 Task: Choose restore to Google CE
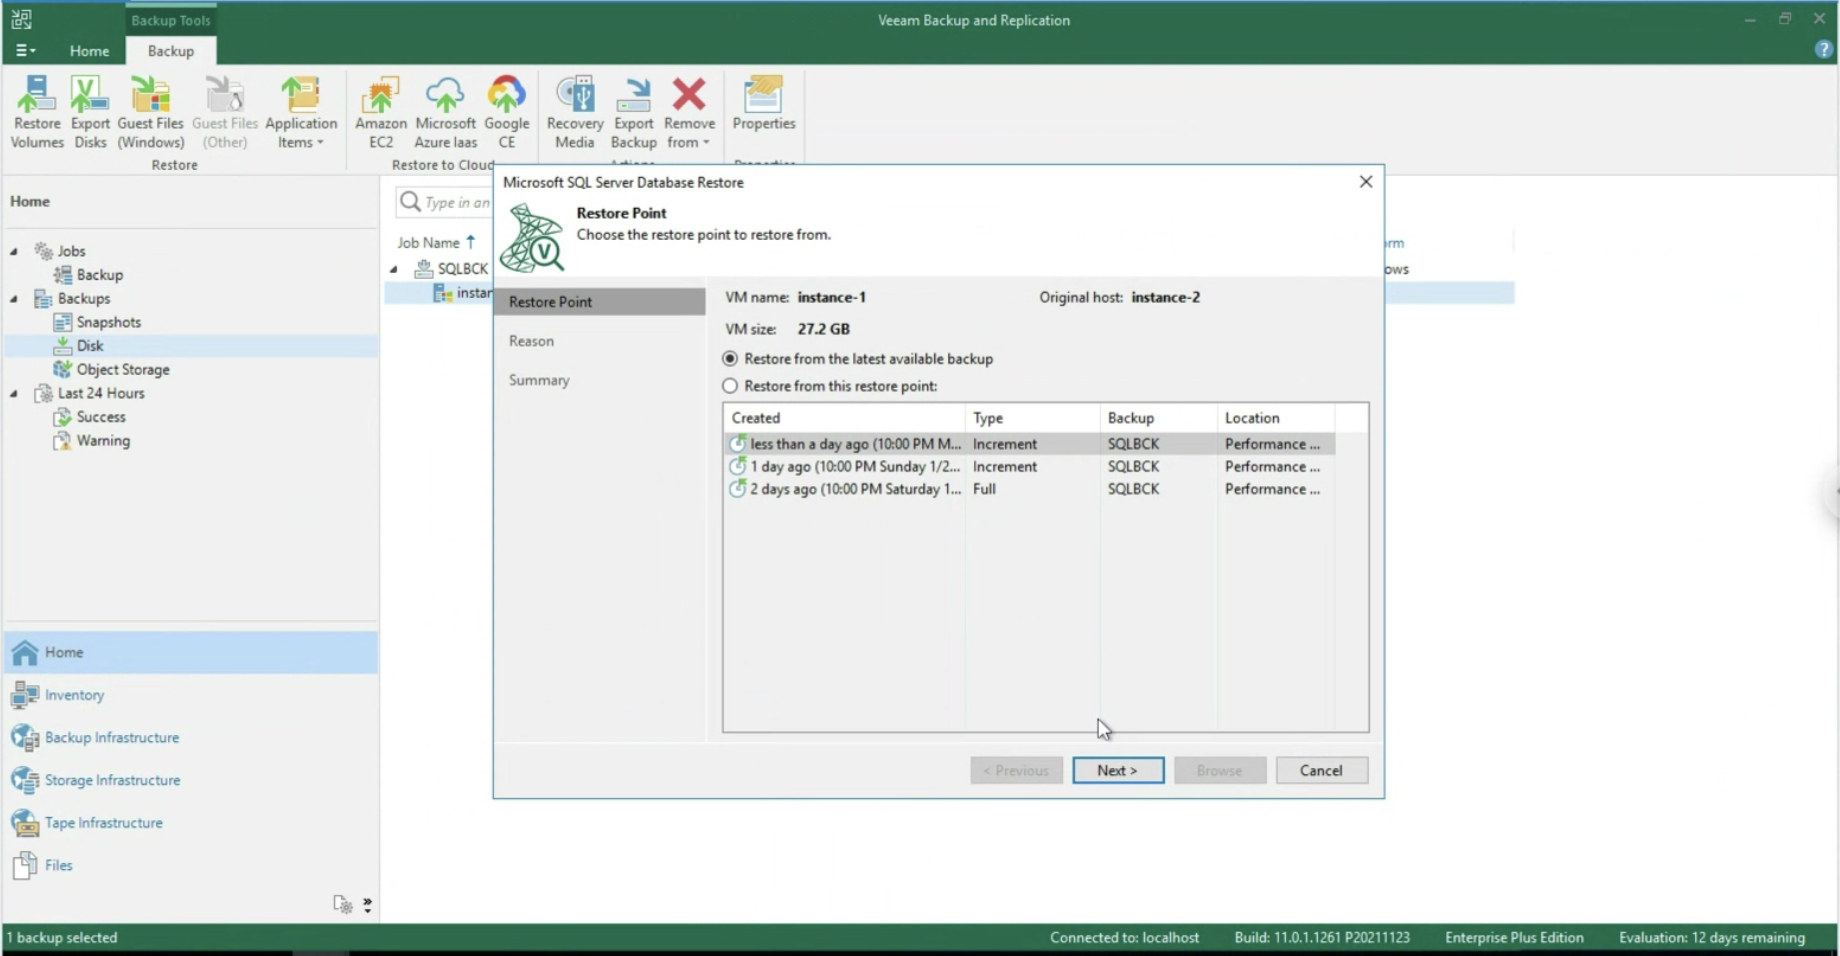pos(507,112)
